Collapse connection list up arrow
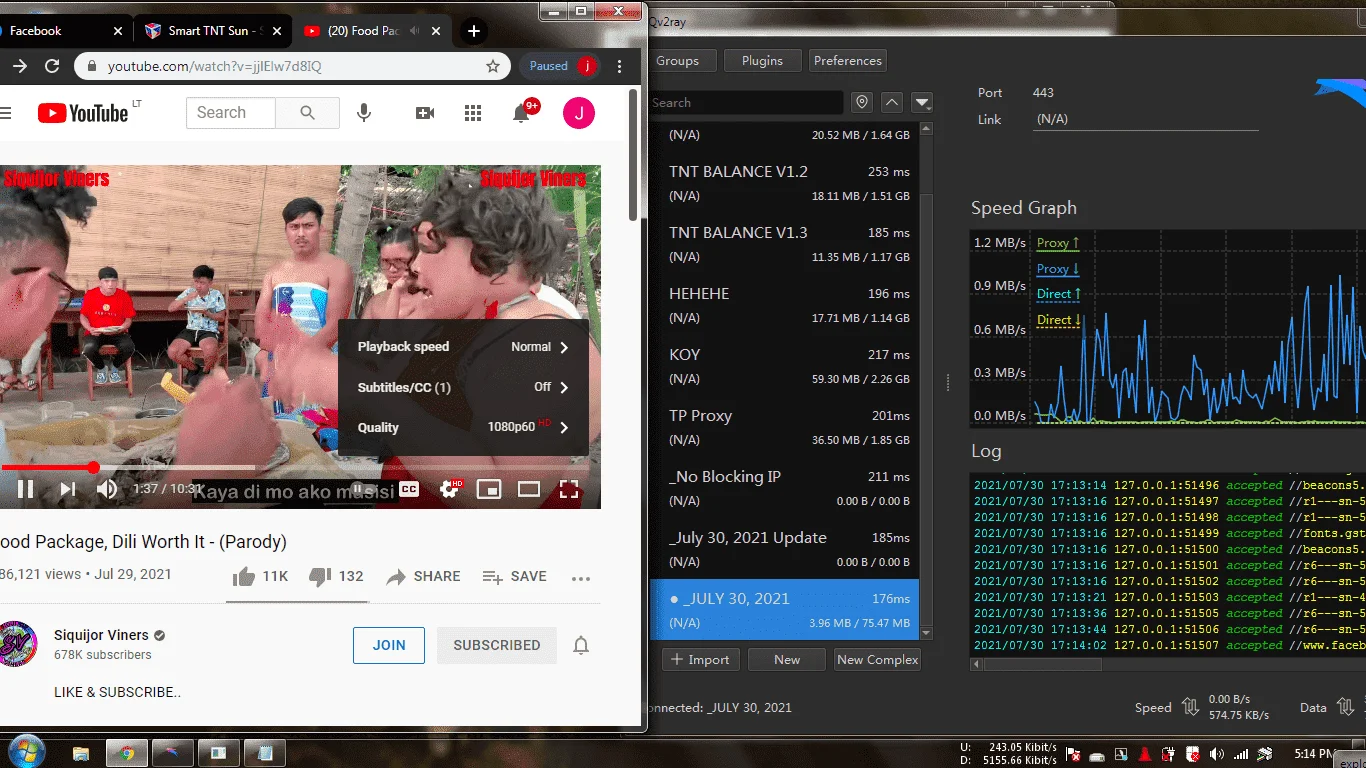 click(x=892, y=102)
